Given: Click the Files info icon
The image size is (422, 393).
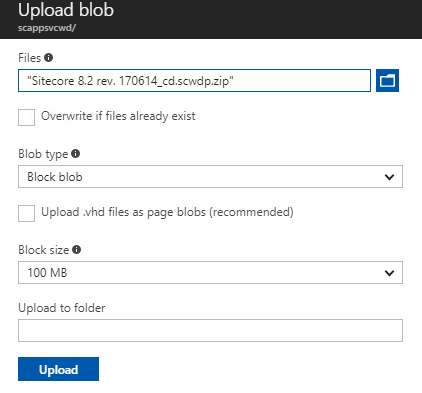Looking at the screenshot, I should coord(49,58).
